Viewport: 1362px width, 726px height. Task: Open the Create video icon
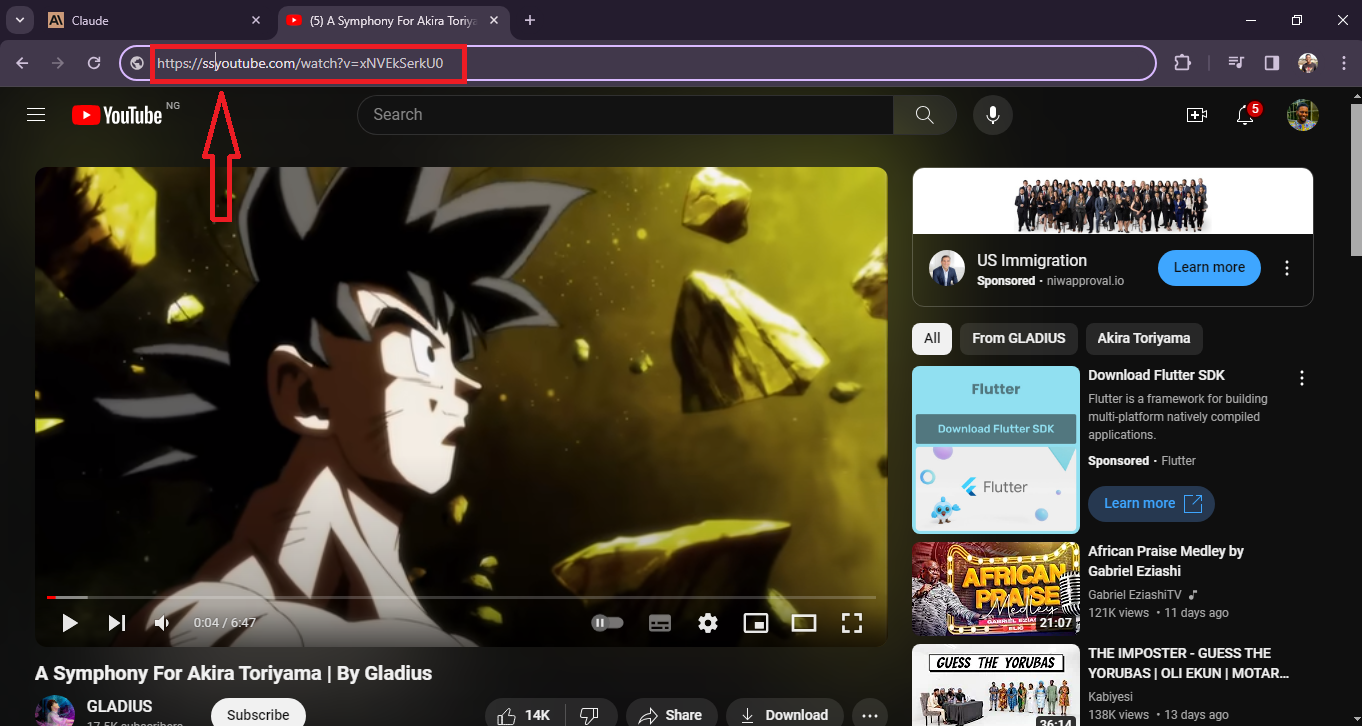1196,115
